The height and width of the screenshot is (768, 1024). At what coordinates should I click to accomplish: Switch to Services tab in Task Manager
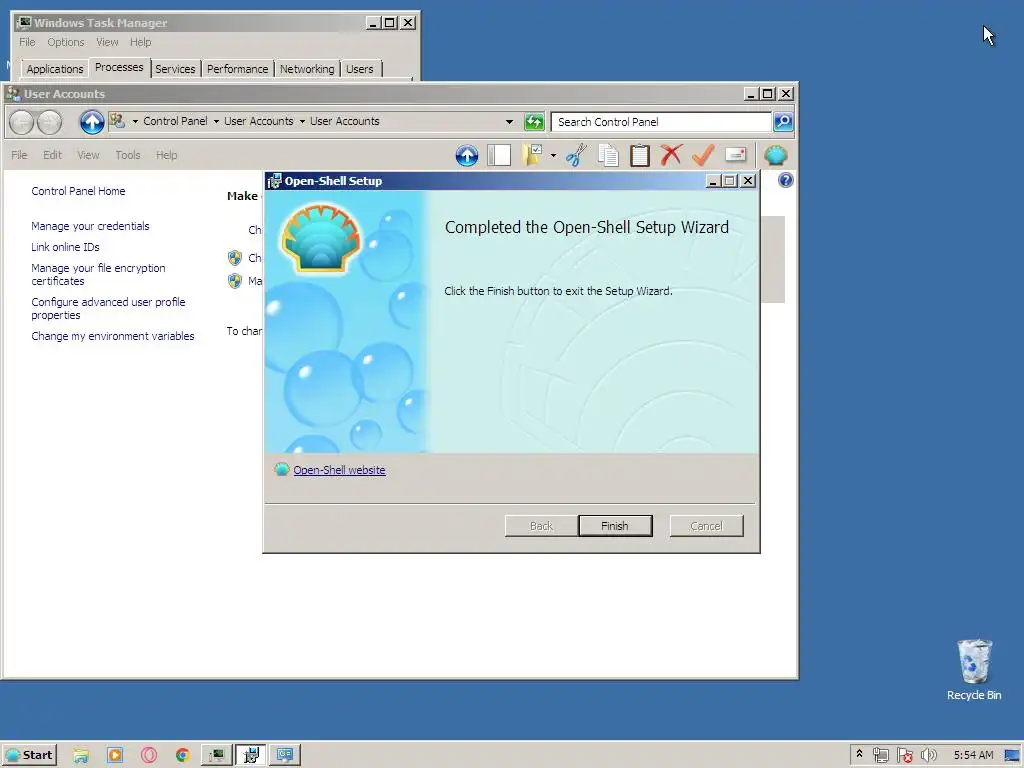pos(175,69)
